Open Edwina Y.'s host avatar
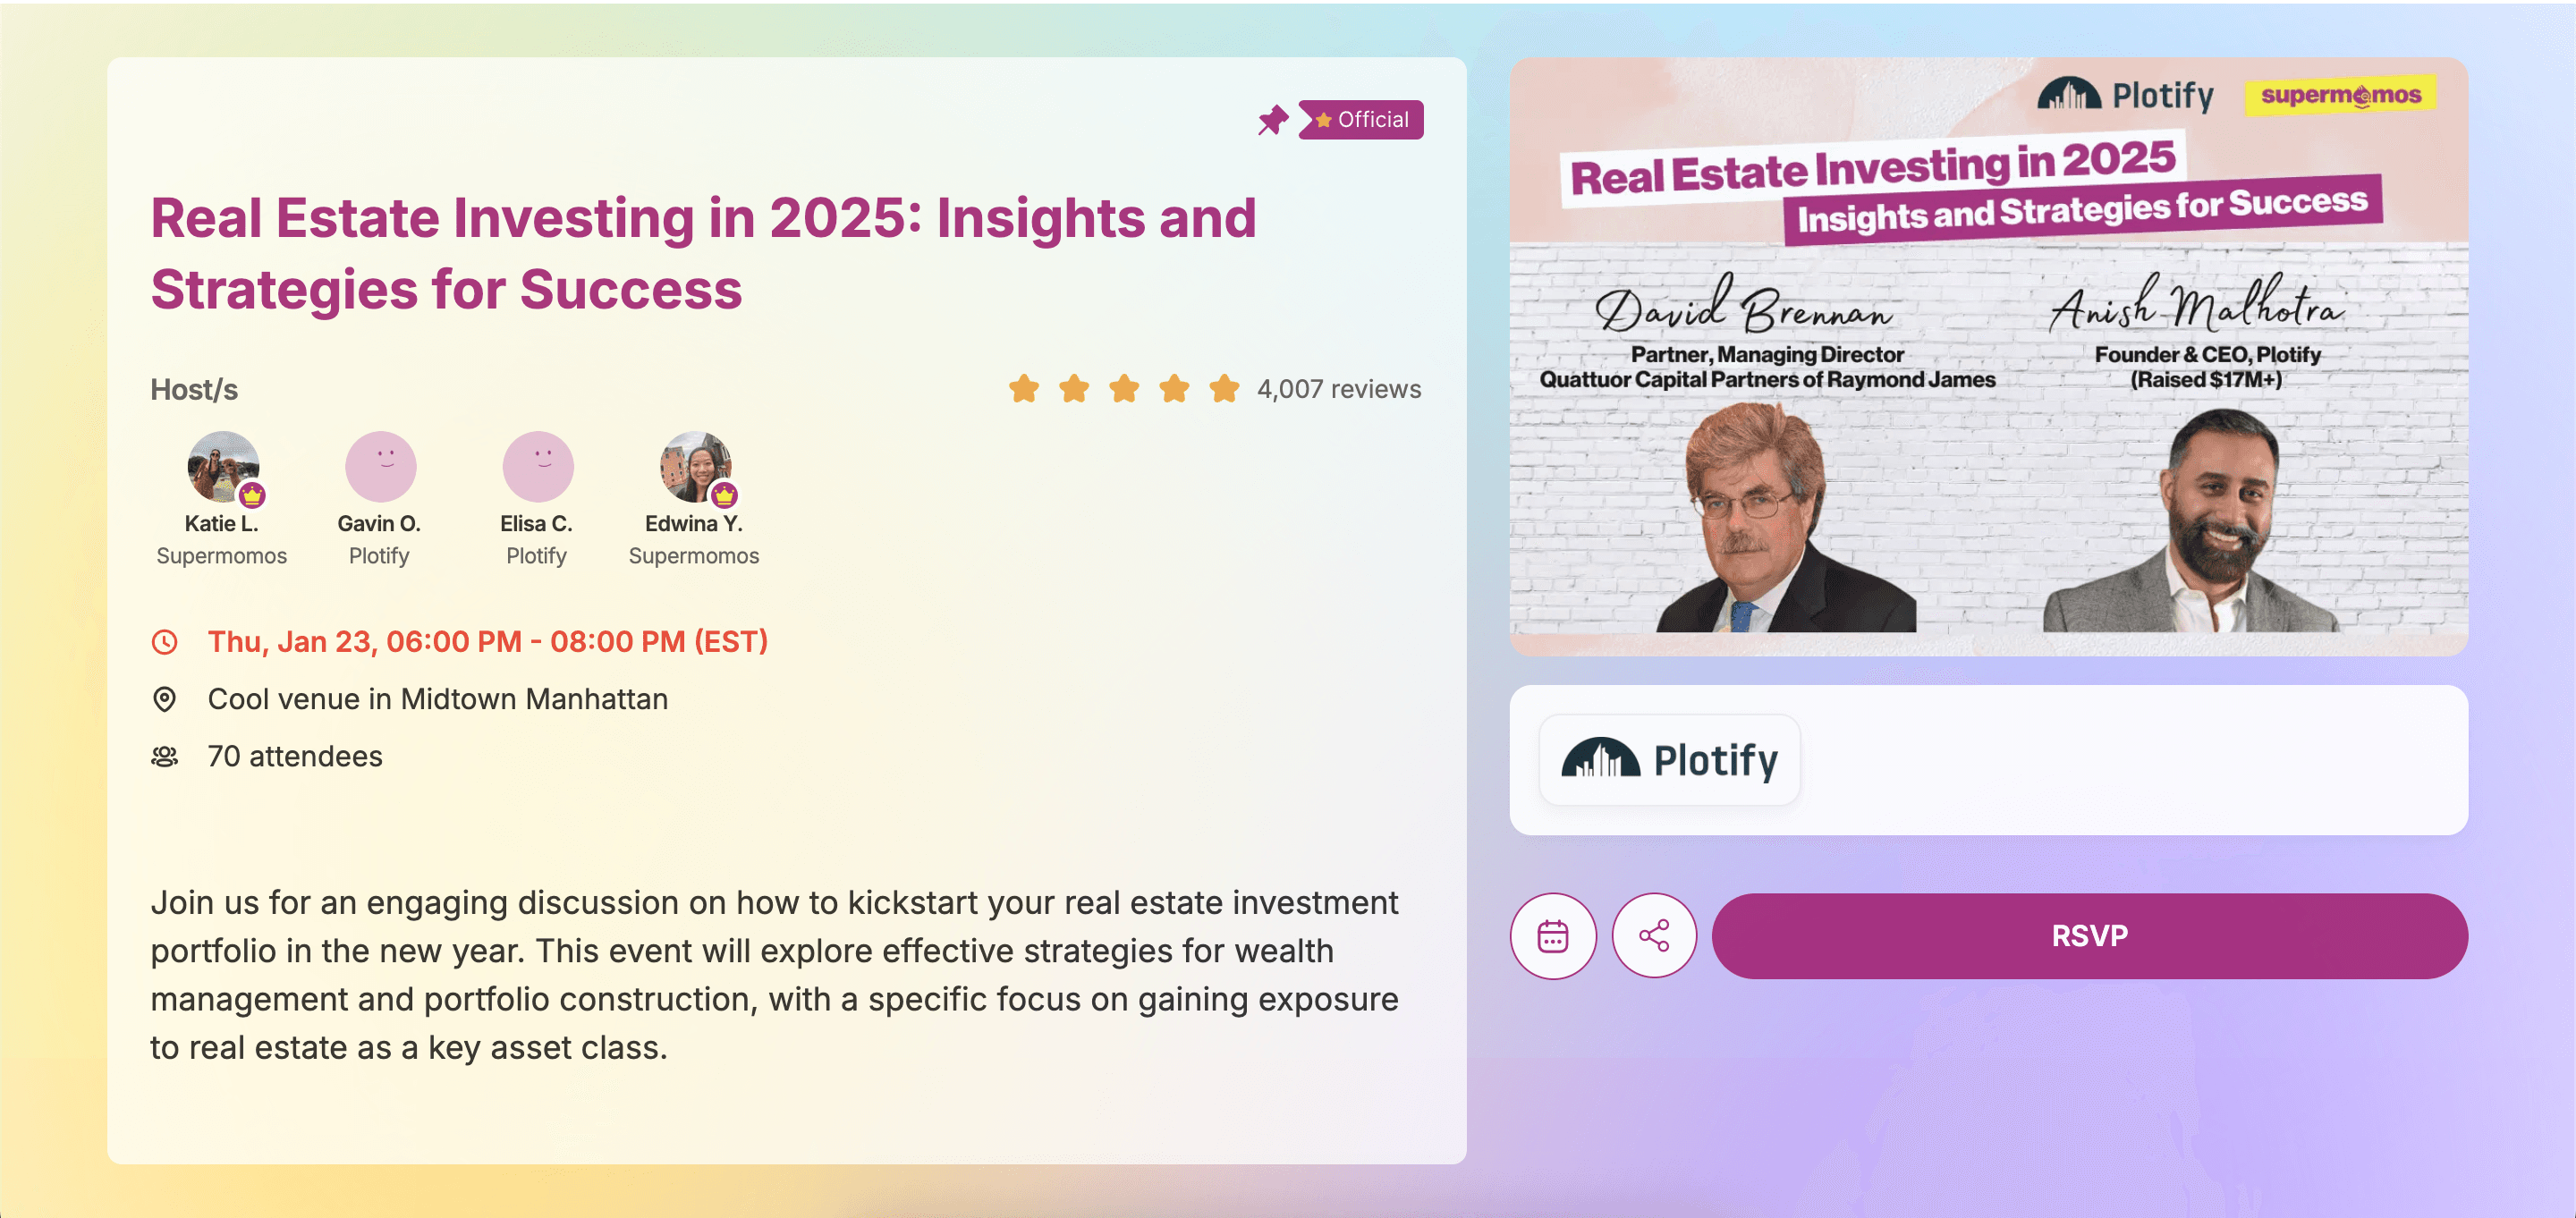Image resolution: width=2576 pixels, height=1218 pixels. click(x=695, y=466)
